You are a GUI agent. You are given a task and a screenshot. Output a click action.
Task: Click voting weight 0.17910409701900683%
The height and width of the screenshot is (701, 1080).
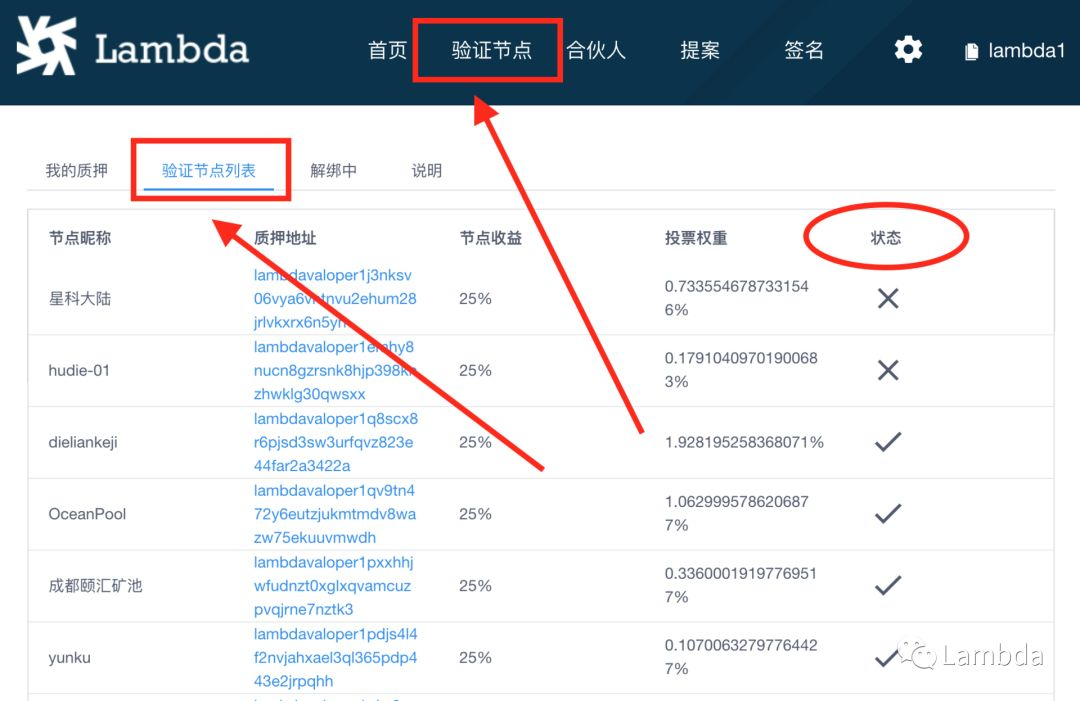(x=741, y=370)
